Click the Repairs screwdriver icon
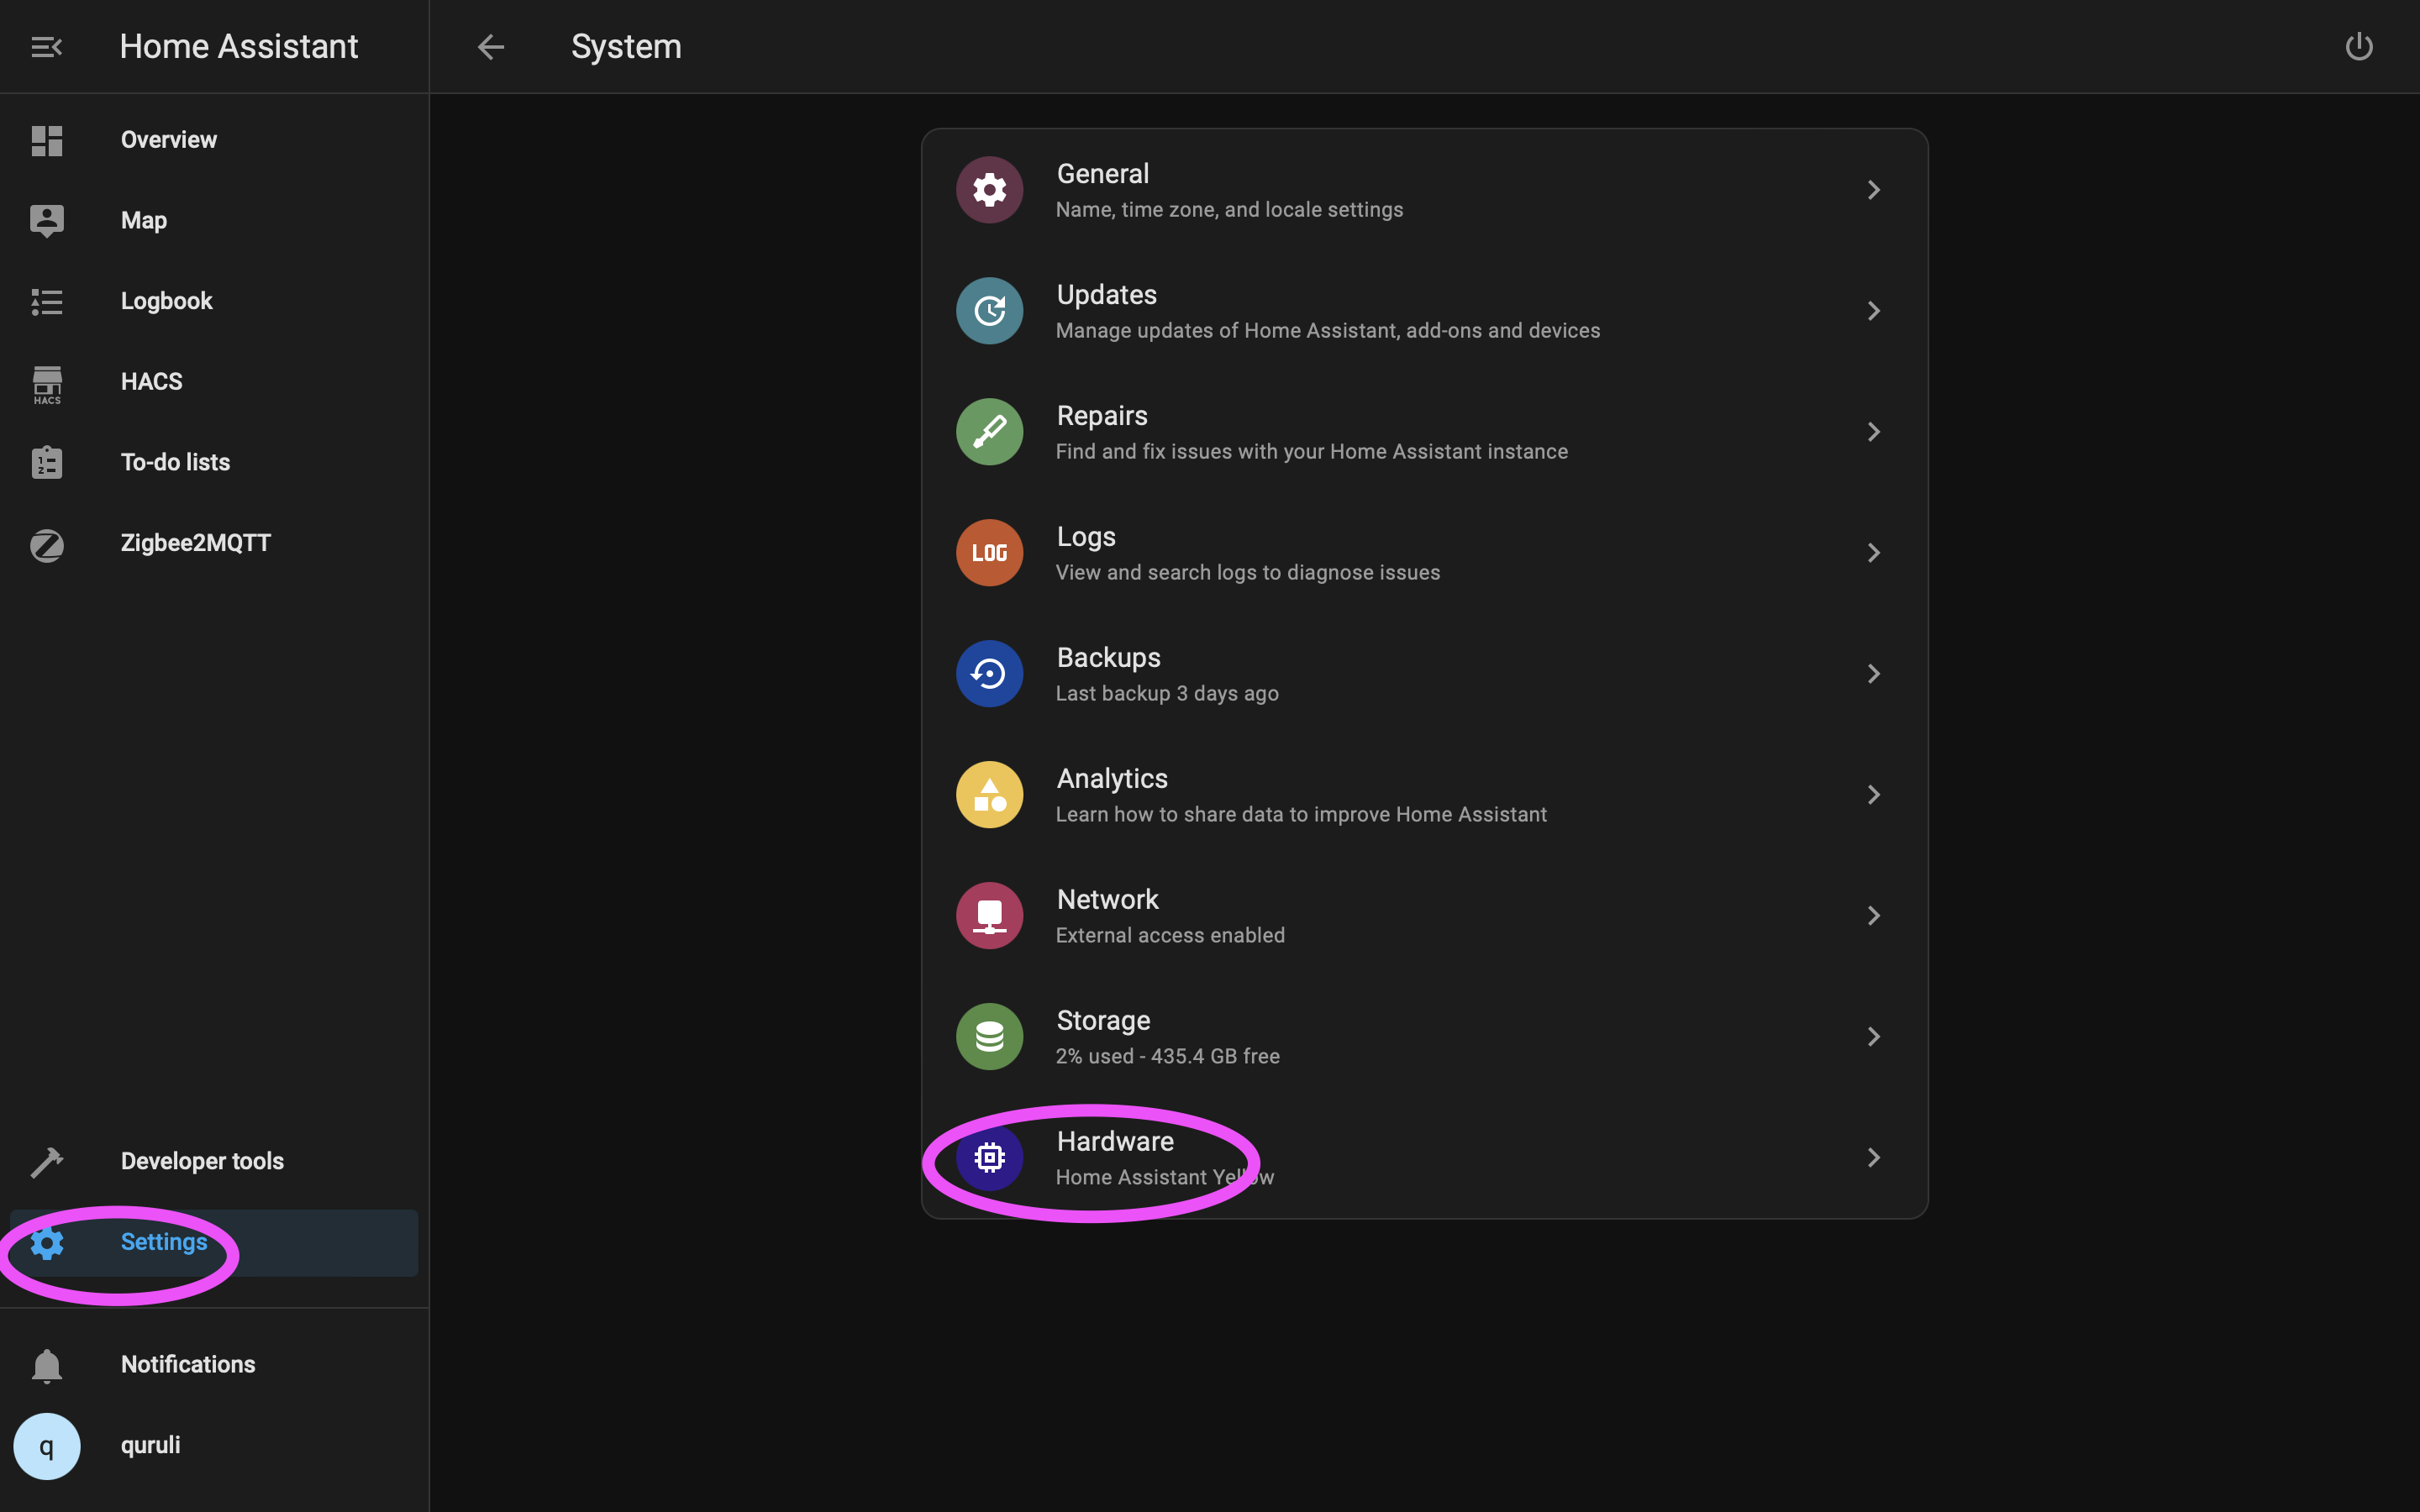 click(x=990, y=432)
